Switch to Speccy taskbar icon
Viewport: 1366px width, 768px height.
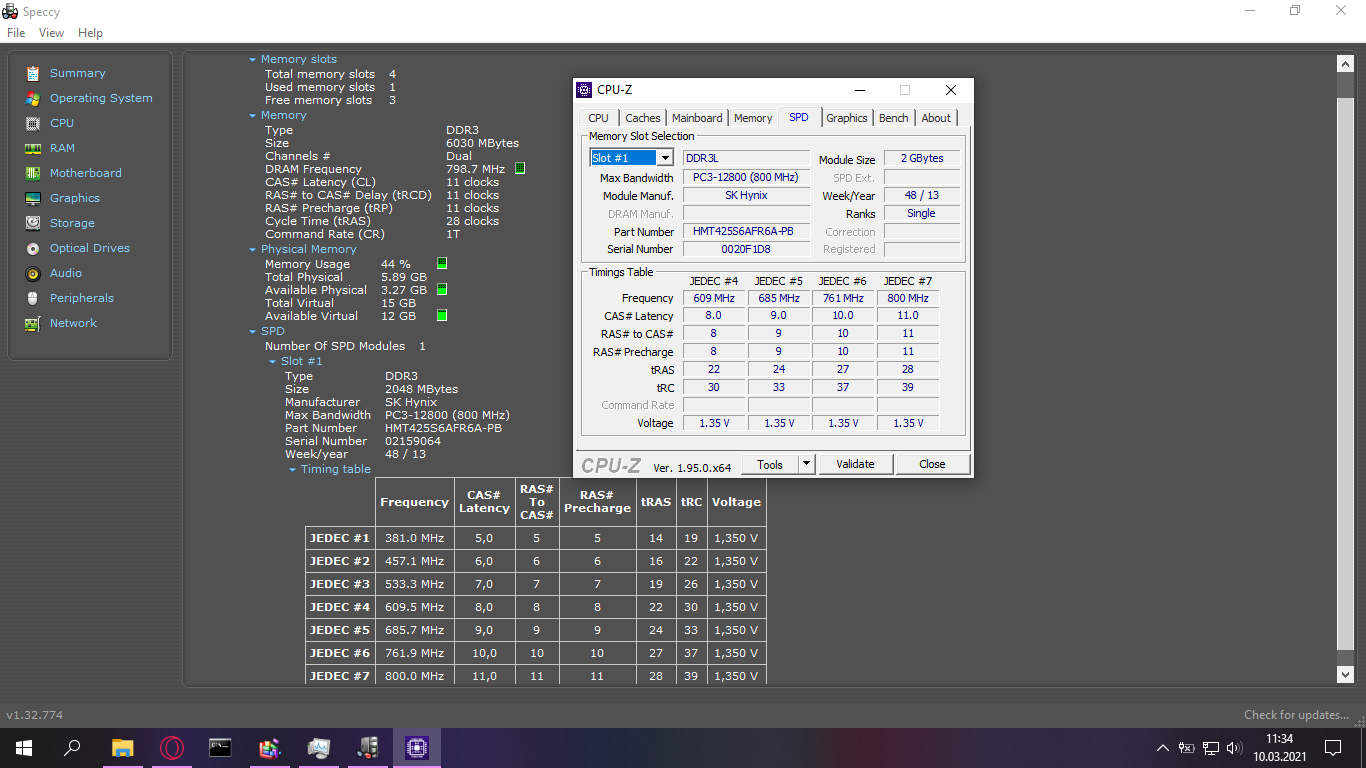click(x=367, y=747)
